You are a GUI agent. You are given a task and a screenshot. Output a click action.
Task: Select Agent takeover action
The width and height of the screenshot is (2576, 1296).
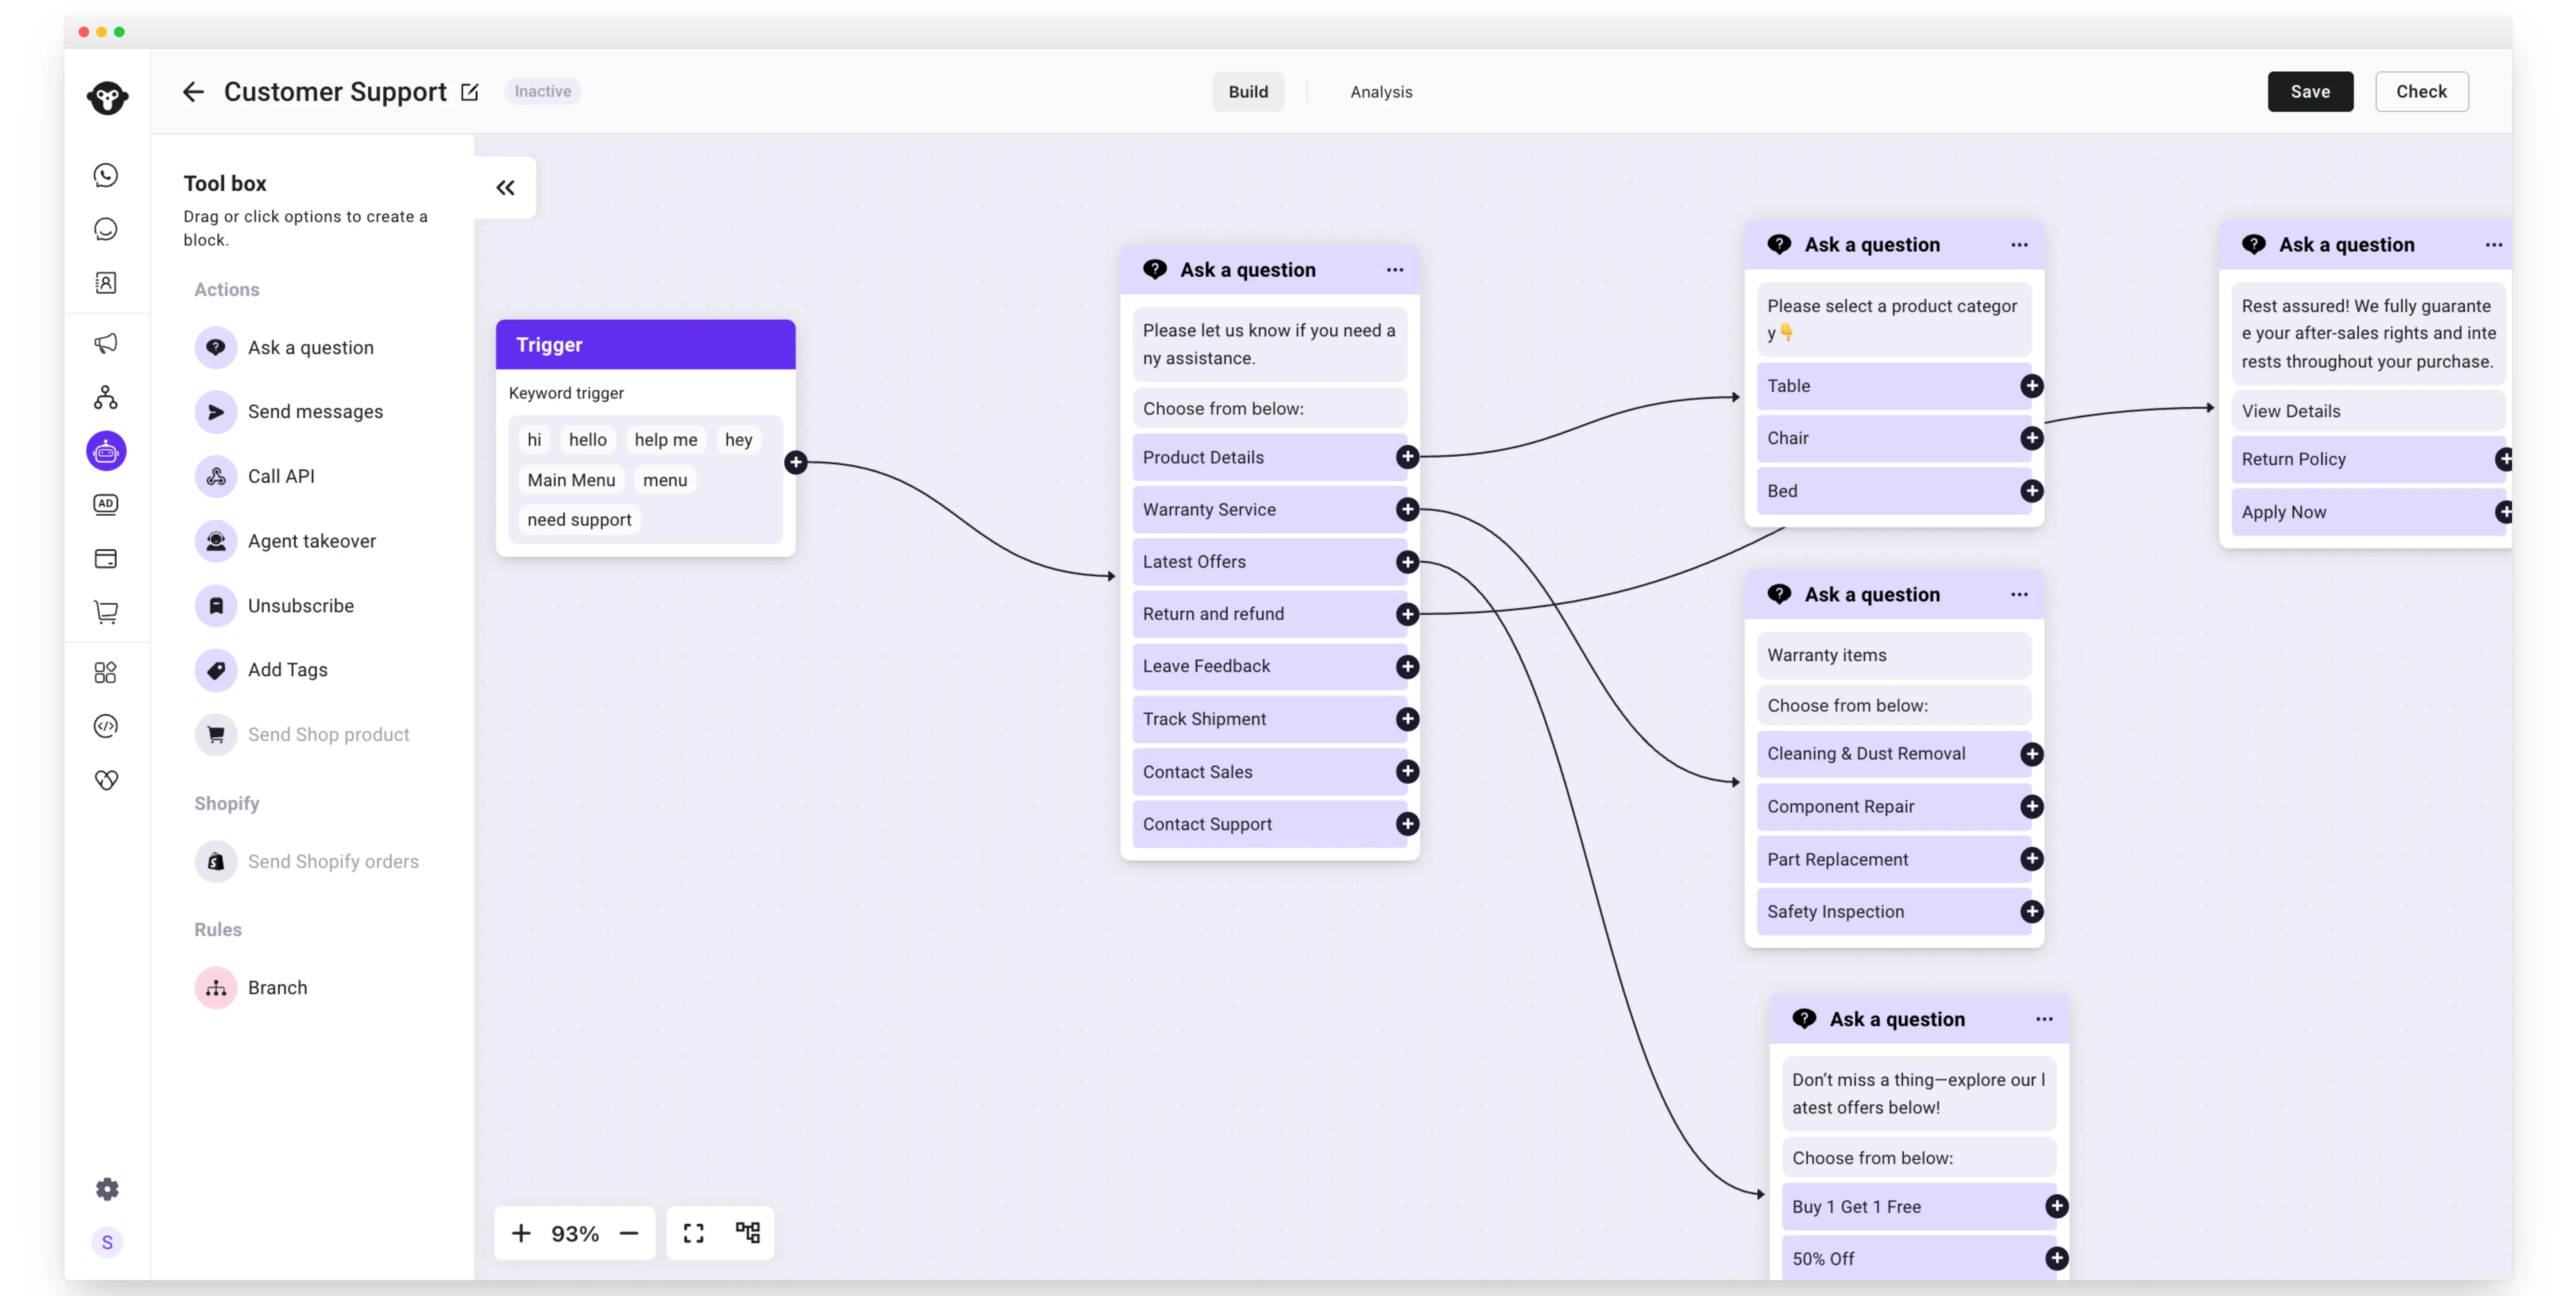(x=286, y=541)
